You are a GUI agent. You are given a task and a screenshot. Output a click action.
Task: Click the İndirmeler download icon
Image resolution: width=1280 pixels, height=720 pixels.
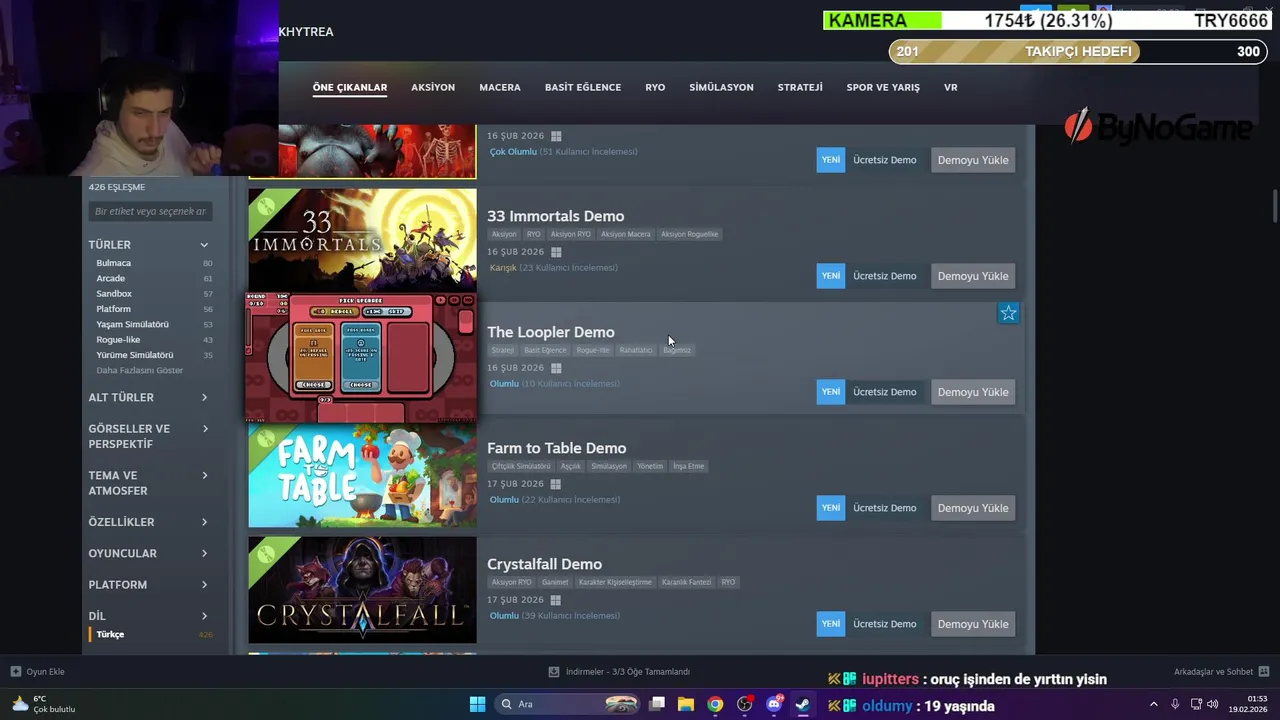pos(554,671)
